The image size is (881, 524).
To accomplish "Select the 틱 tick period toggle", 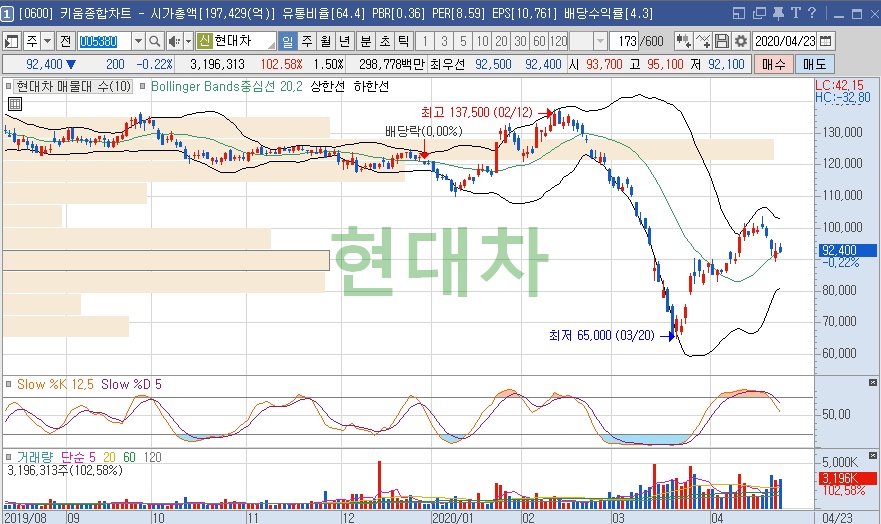I will (404, 41).
